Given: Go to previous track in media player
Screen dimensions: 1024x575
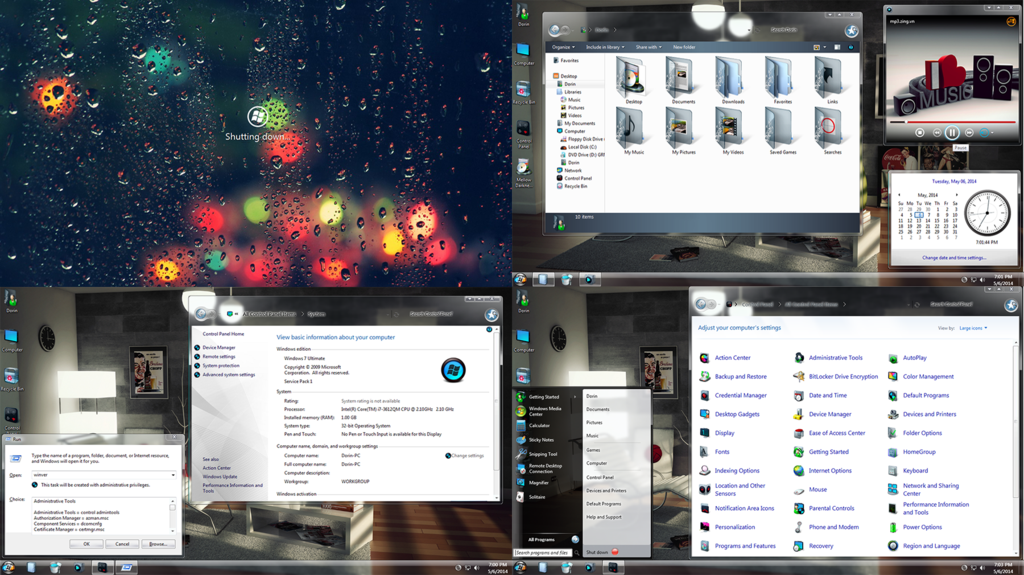Looking at the screenshot, I should tap(936, 133).
